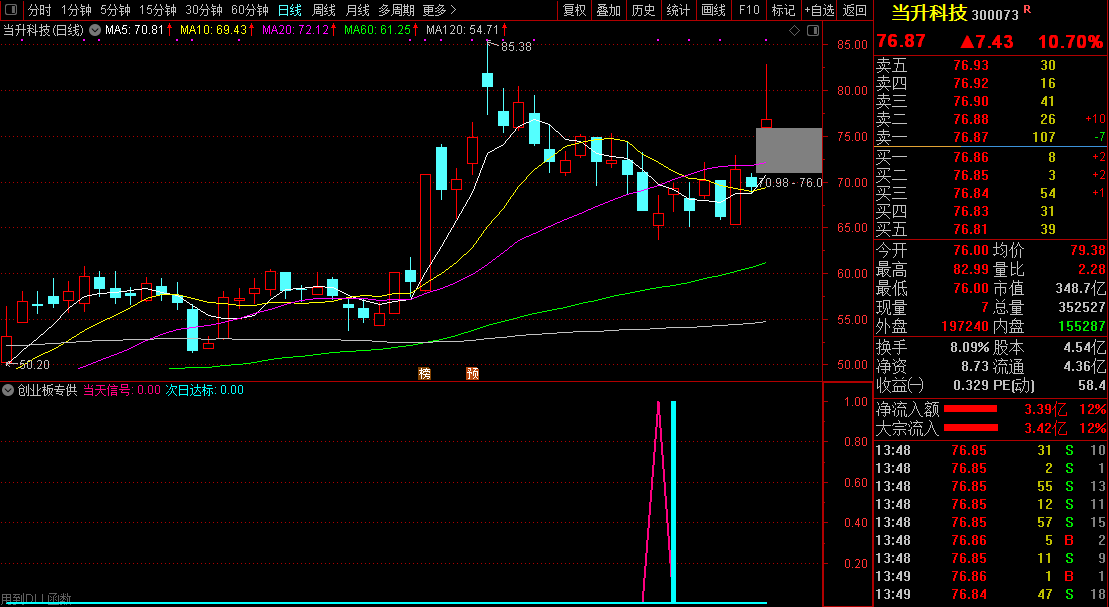
Task: Click the panel layout icon at top-left
Action: 9,10
